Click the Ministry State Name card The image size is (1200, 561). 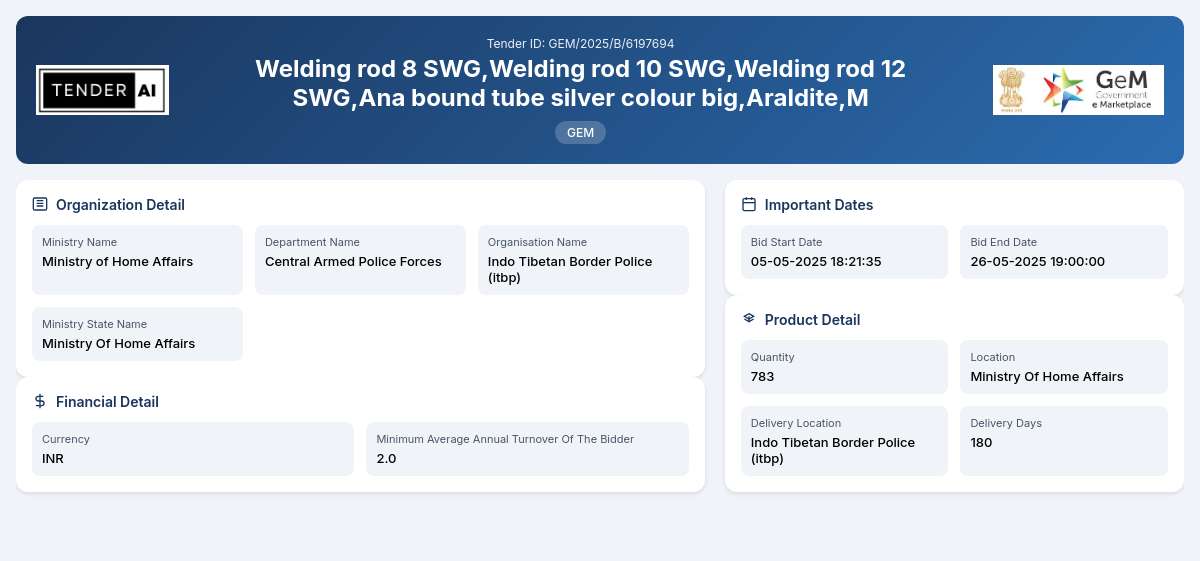tap(137, 334)
